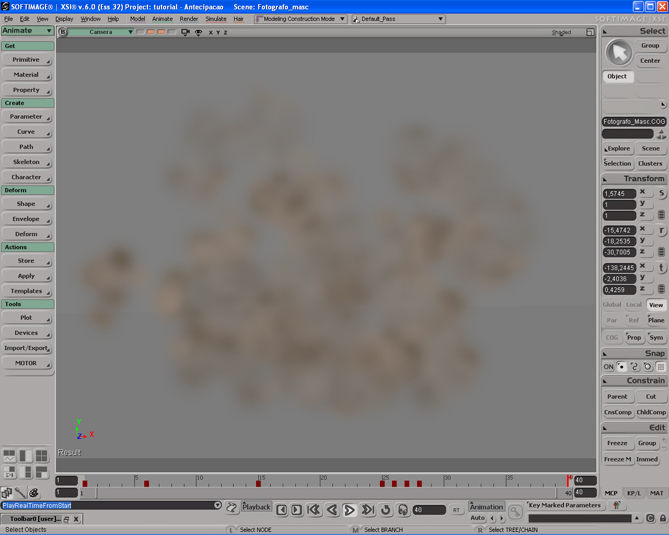Click the Freeze button in Edit panel

click(617, 443)
